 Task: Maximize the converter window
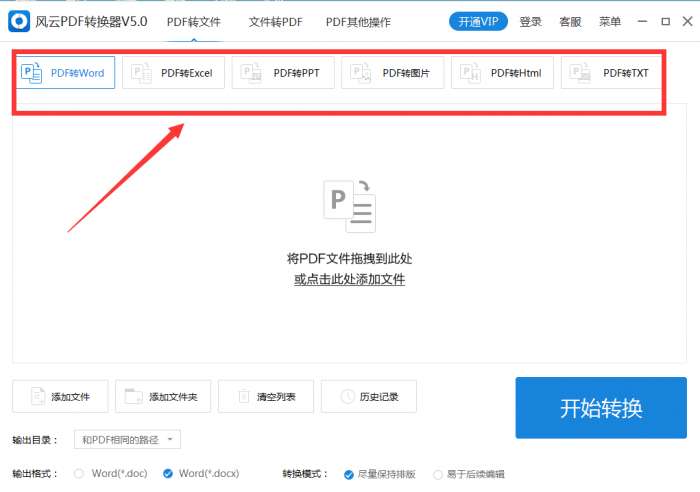[665, 21]
